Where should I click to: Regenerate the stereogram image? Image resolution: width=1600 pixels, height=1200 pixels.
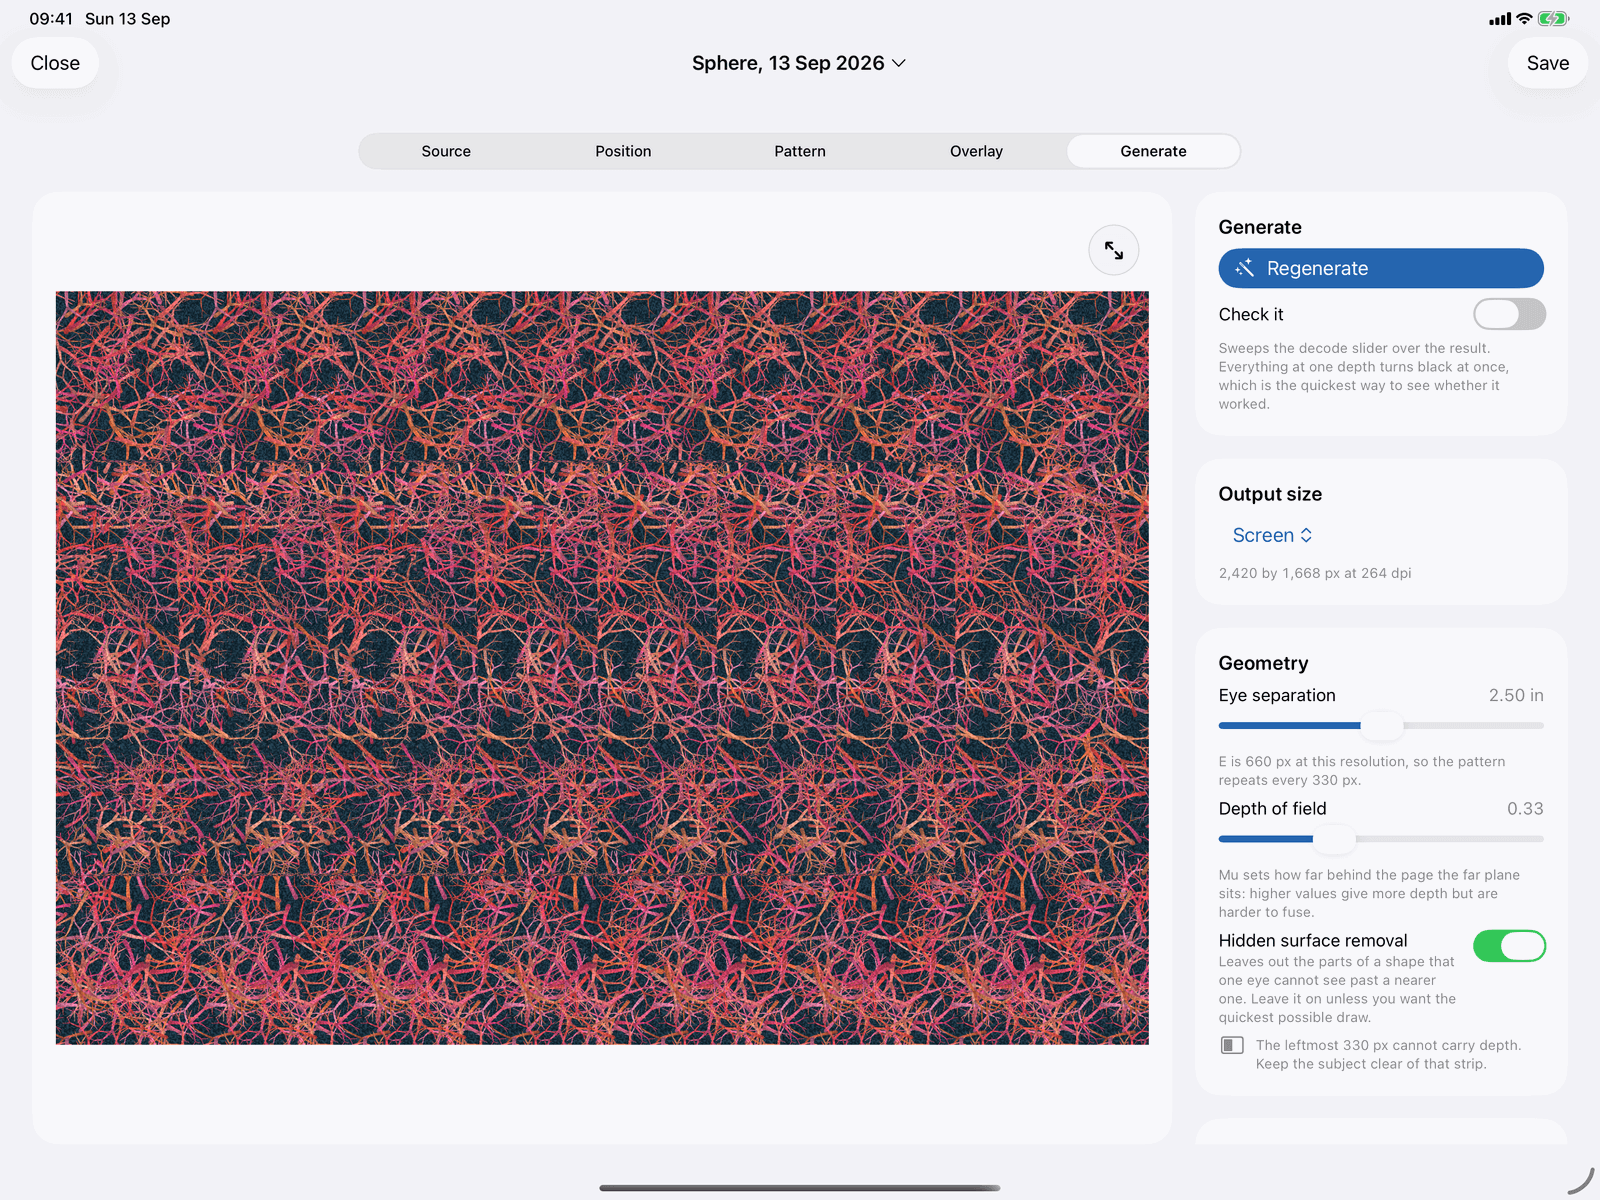pos(1381,268)
